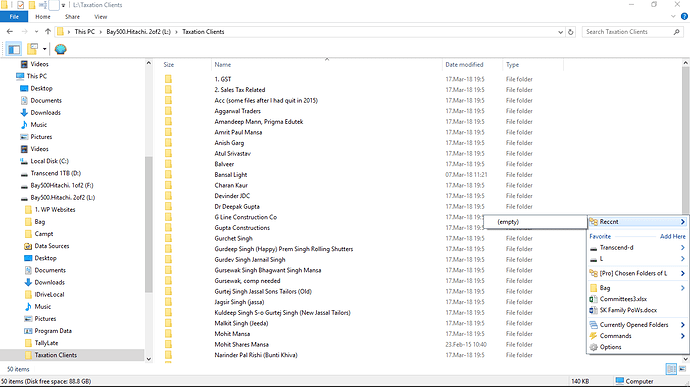Open [Pro] Chosen Folders of L submenu
The width and height of the screenshot is (690, 387).
point(638,273)
